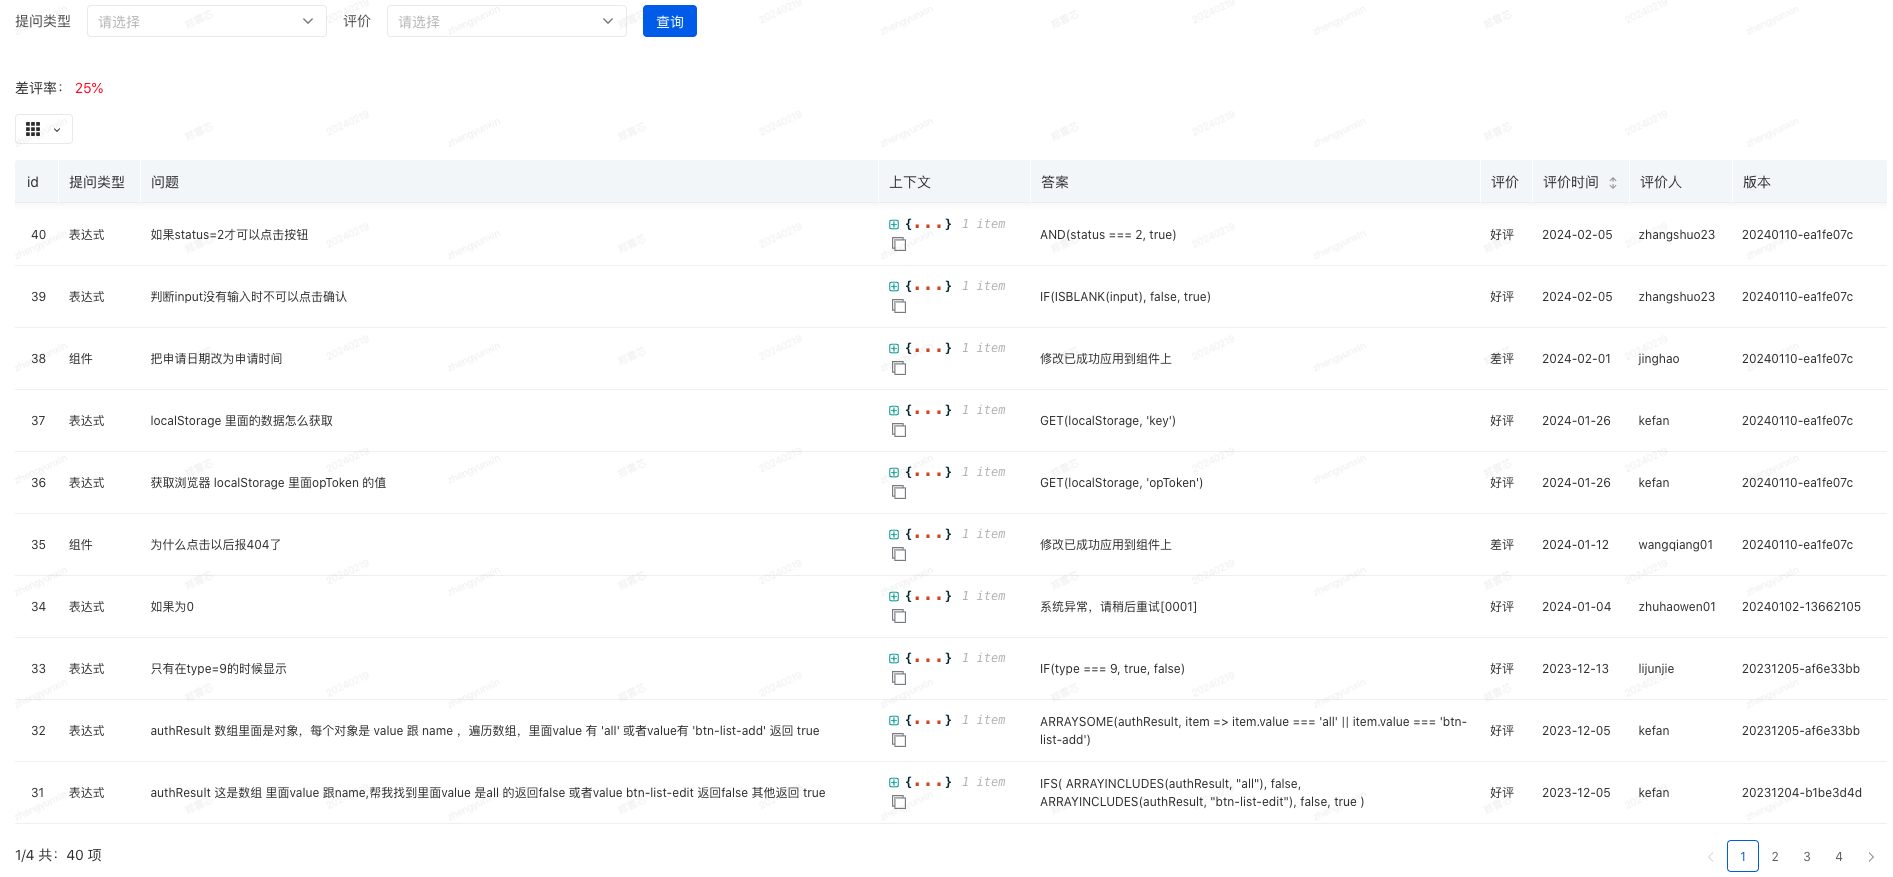Screen dimensions: 1893x877
Task: Copy context JSON in row 32
Action: pyautogui.click(x=899, y=740)
